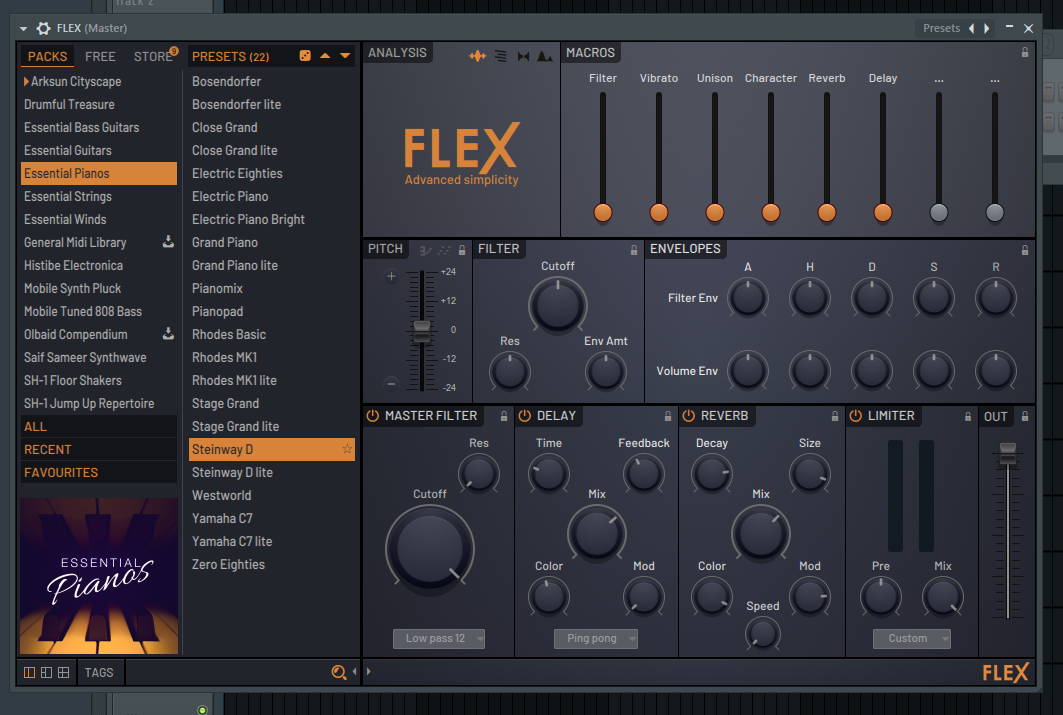Click the search input field
Viewport: 1063px width, 715px height.
click(x=227, y=672)
